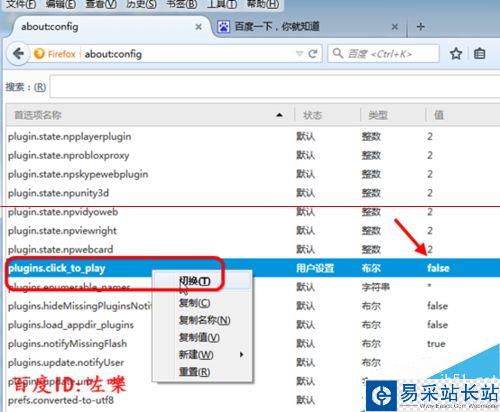Click the reload icon in the address bar
Screen dimensions: 500x412
[x=312, y=54]
